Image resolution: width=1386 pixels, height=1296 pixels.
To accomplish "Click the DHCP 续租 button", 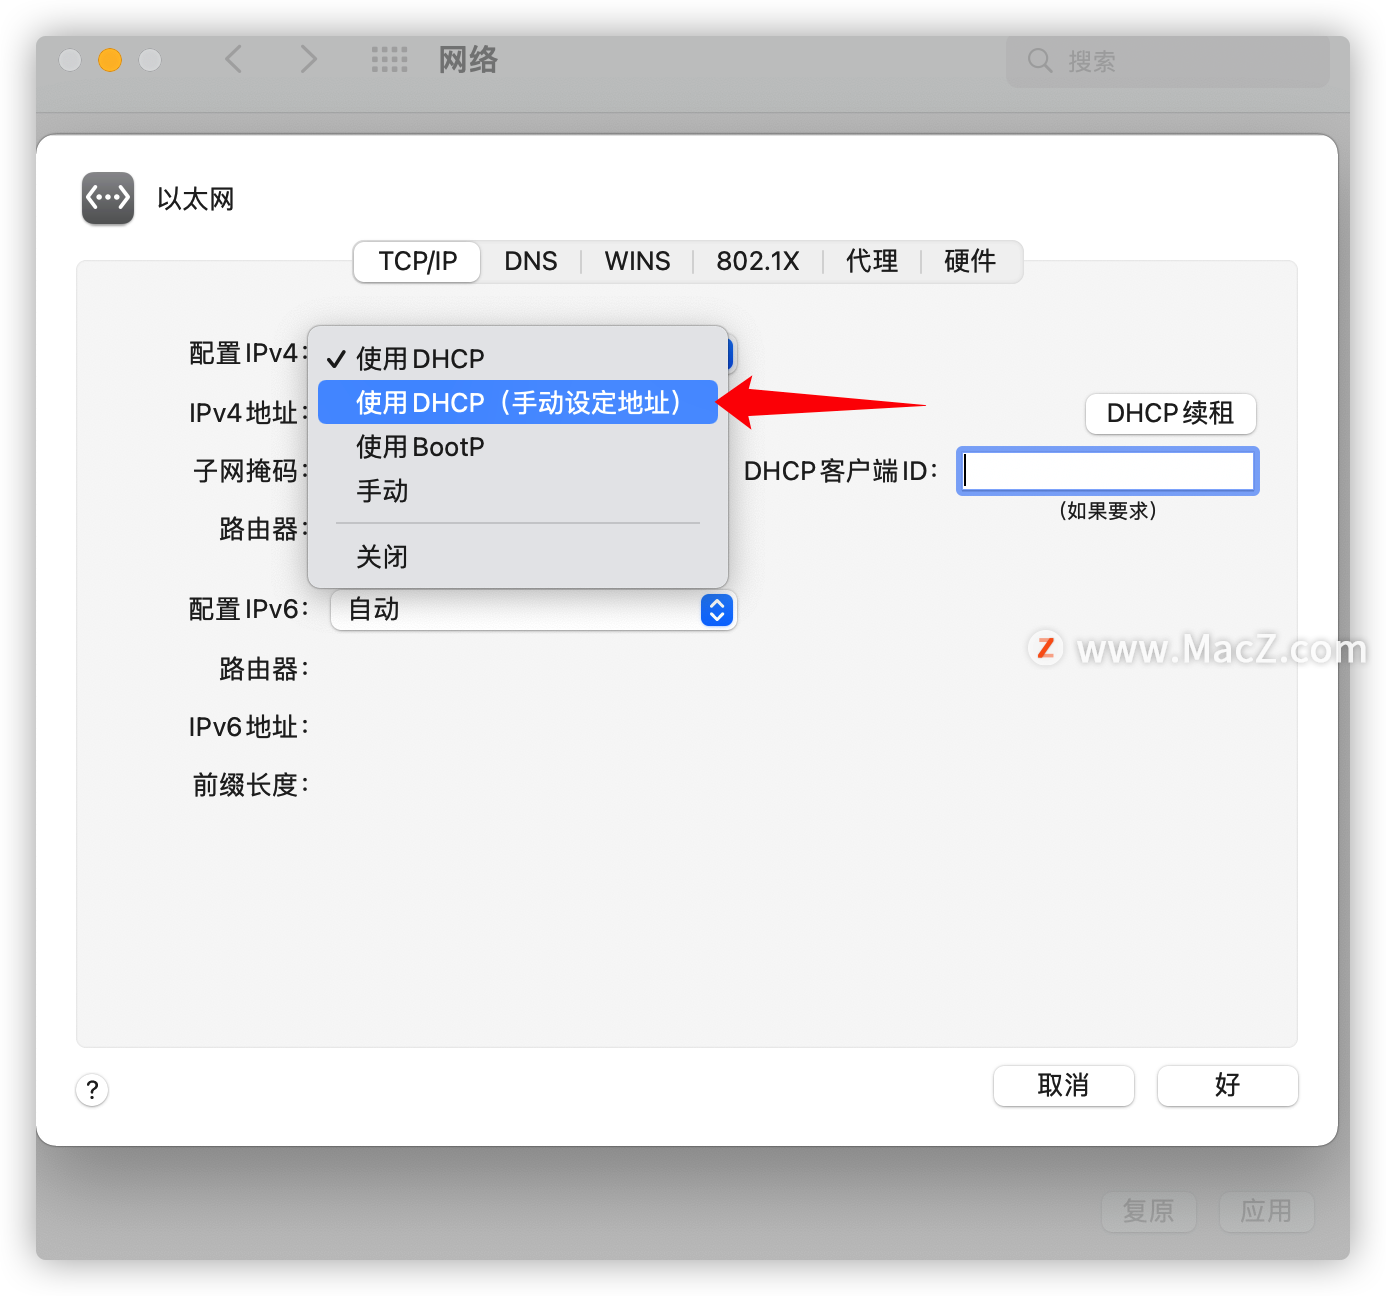I will tap(1170, 413).
